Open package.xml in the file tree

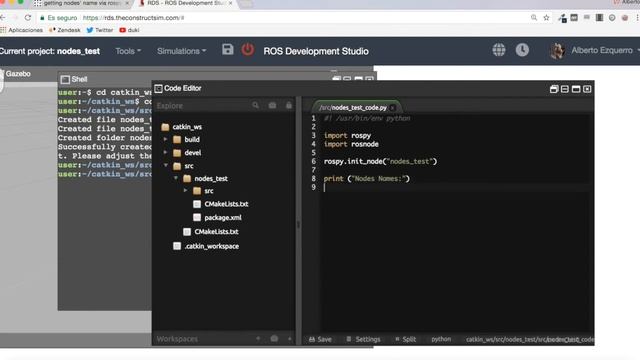pos(223,218)
